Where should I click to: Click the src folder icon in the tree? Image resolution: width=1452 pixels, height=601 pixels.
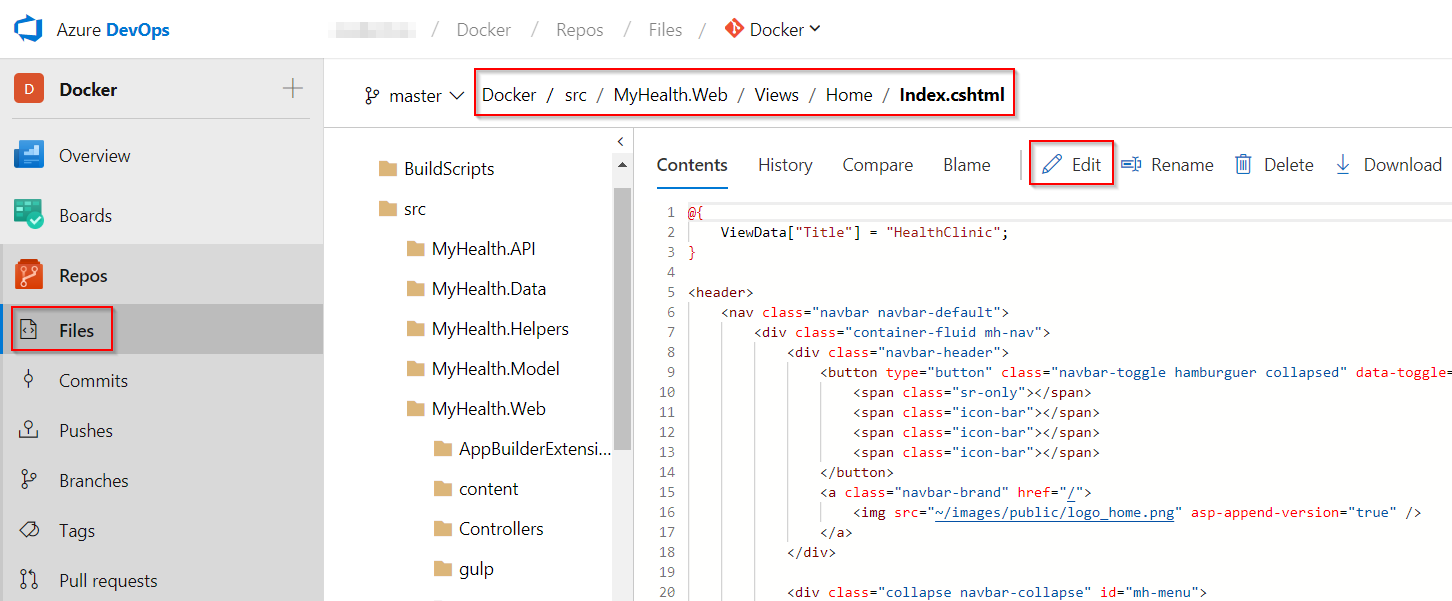click(388, 209)
